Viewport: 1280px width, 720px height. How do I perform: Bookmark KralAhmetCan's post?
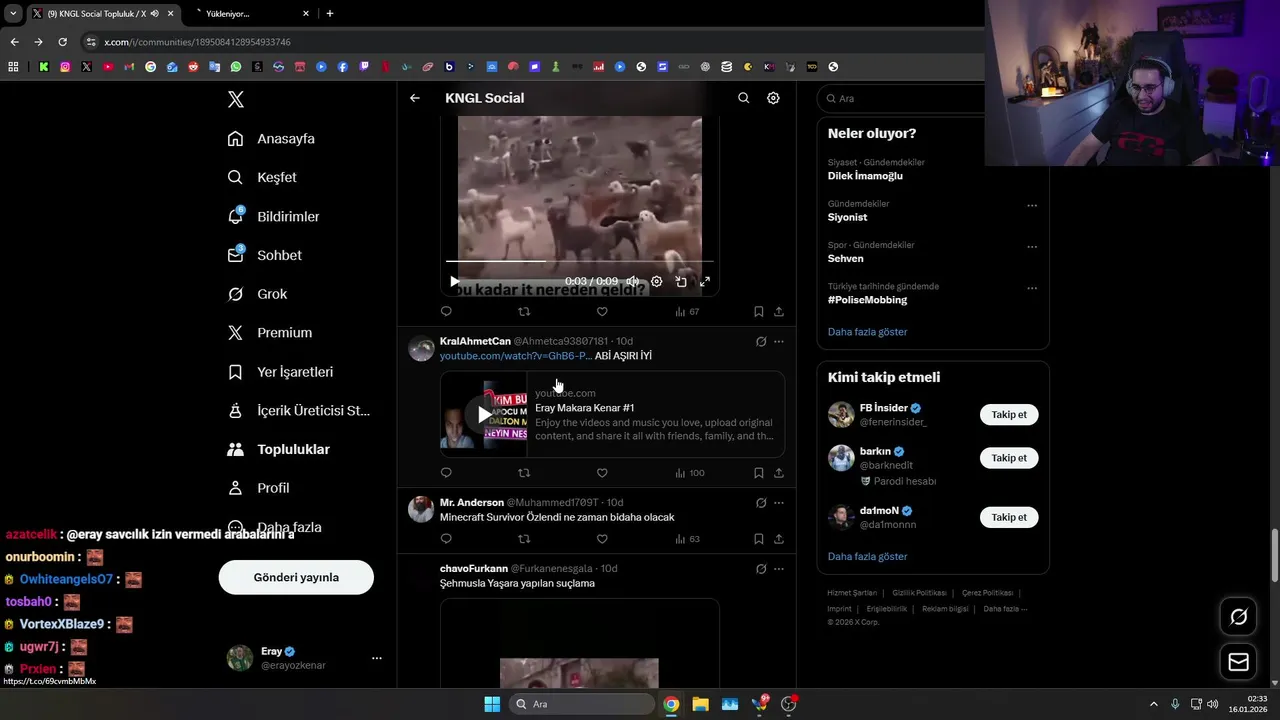click(x=758, y=473)
